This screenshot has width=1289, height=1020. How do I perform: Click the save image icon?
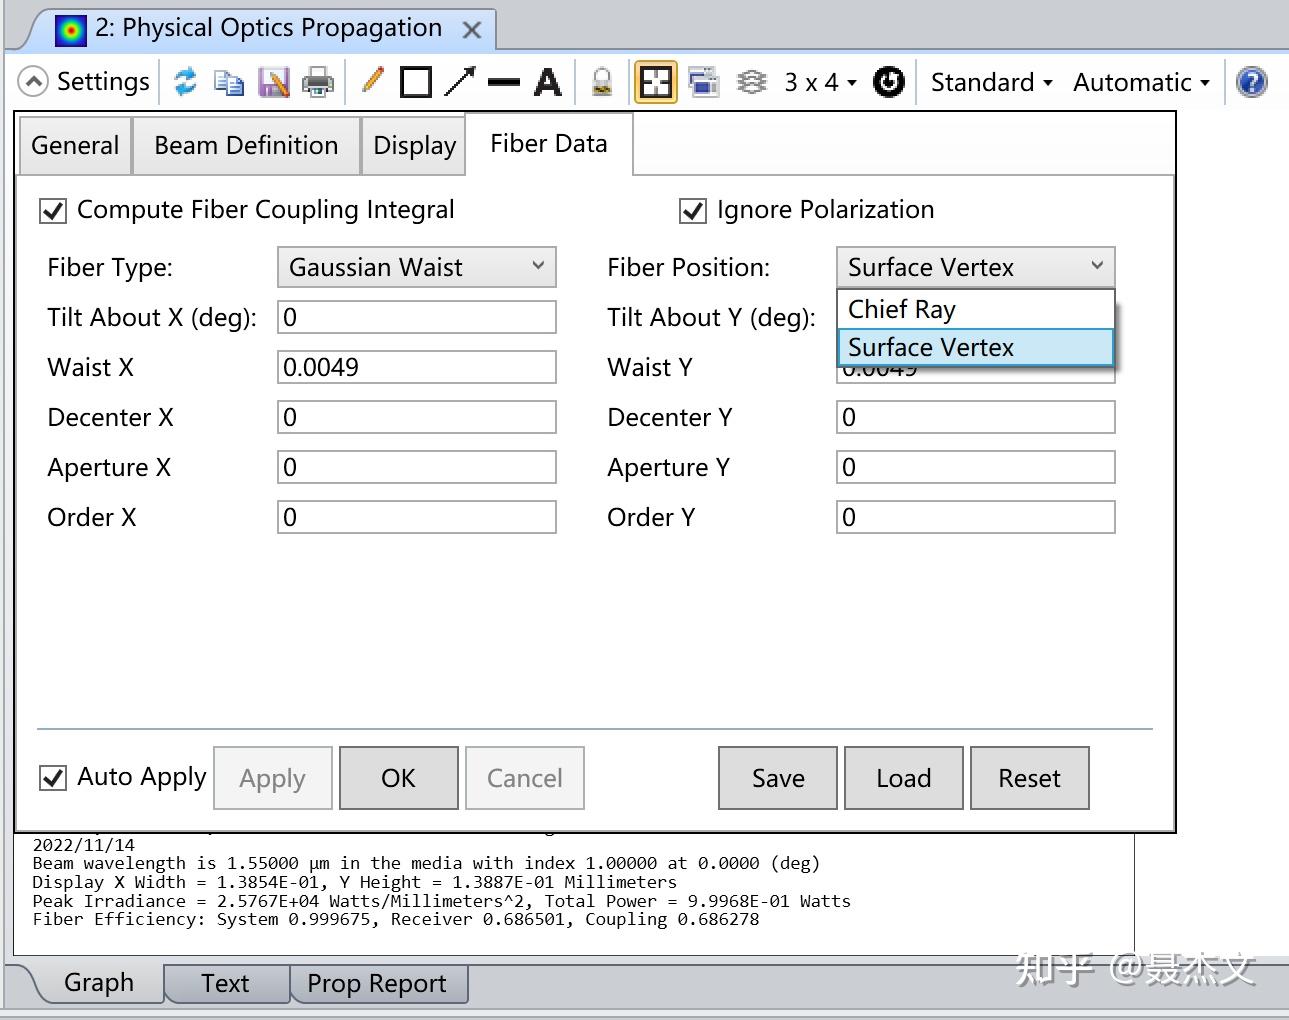(273, 82)
